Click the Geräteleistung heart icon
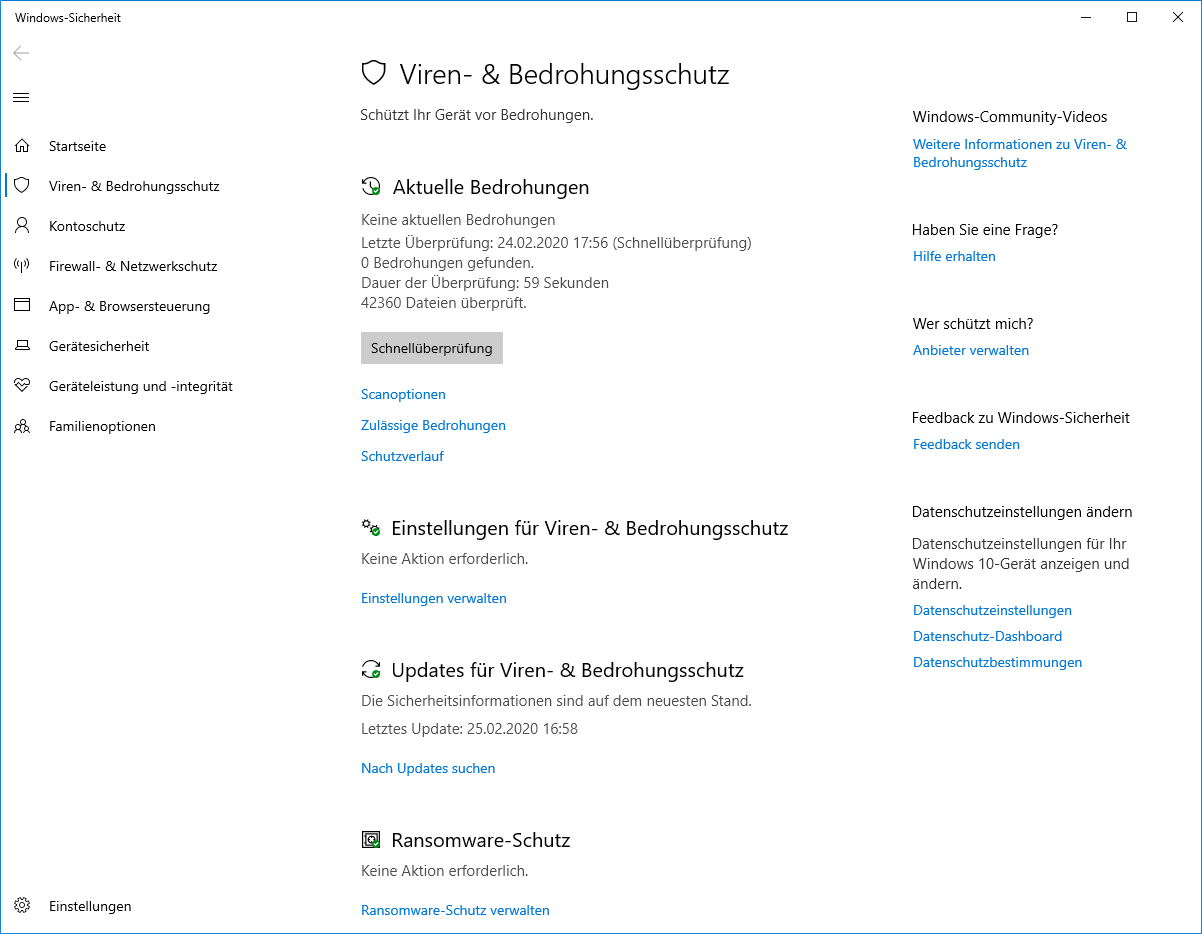Screen dimensions: 1202x934 coord(22,386)
